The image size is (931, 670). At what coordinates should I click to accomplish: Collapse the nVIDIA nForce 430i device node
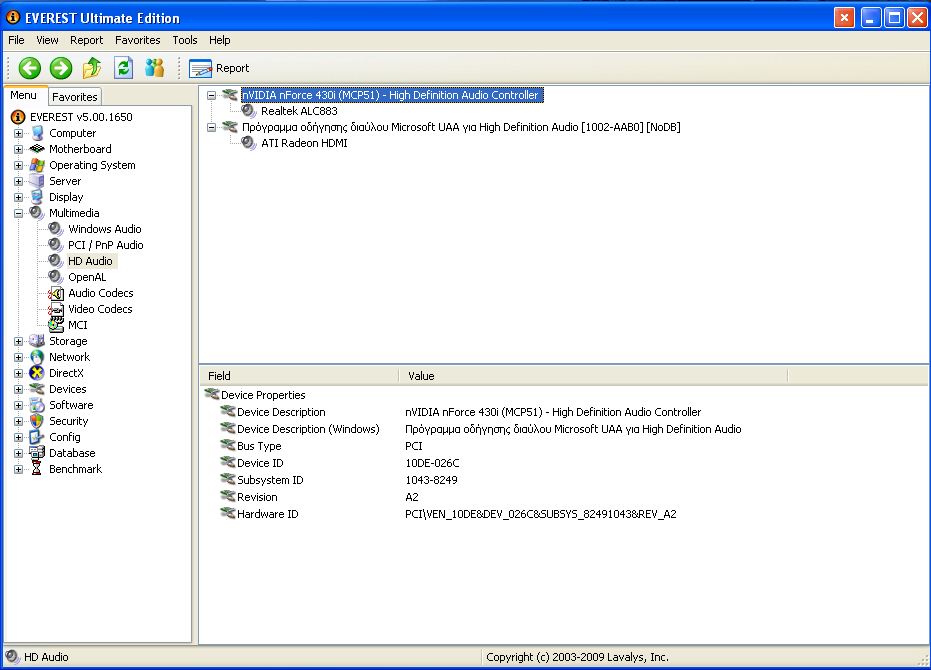(x=211, y=95)
